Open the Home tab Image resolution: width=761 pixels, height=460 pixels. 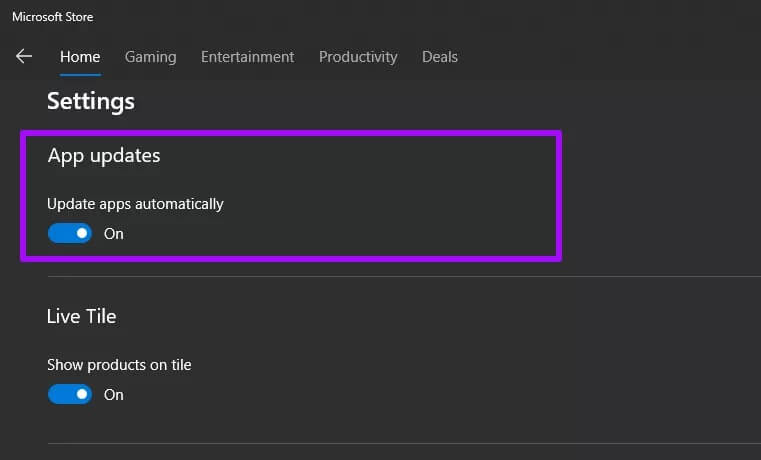tap(80, 57)
